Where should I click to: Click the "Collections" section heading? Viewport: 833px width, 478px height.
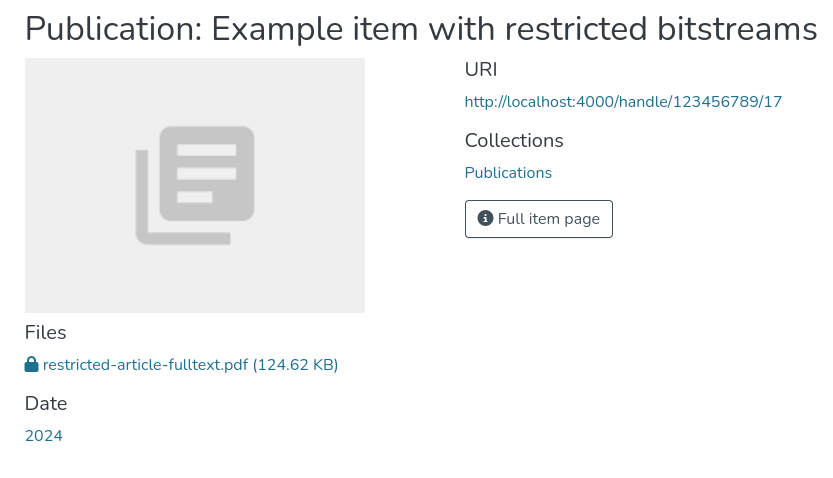[x=514, y=141]
